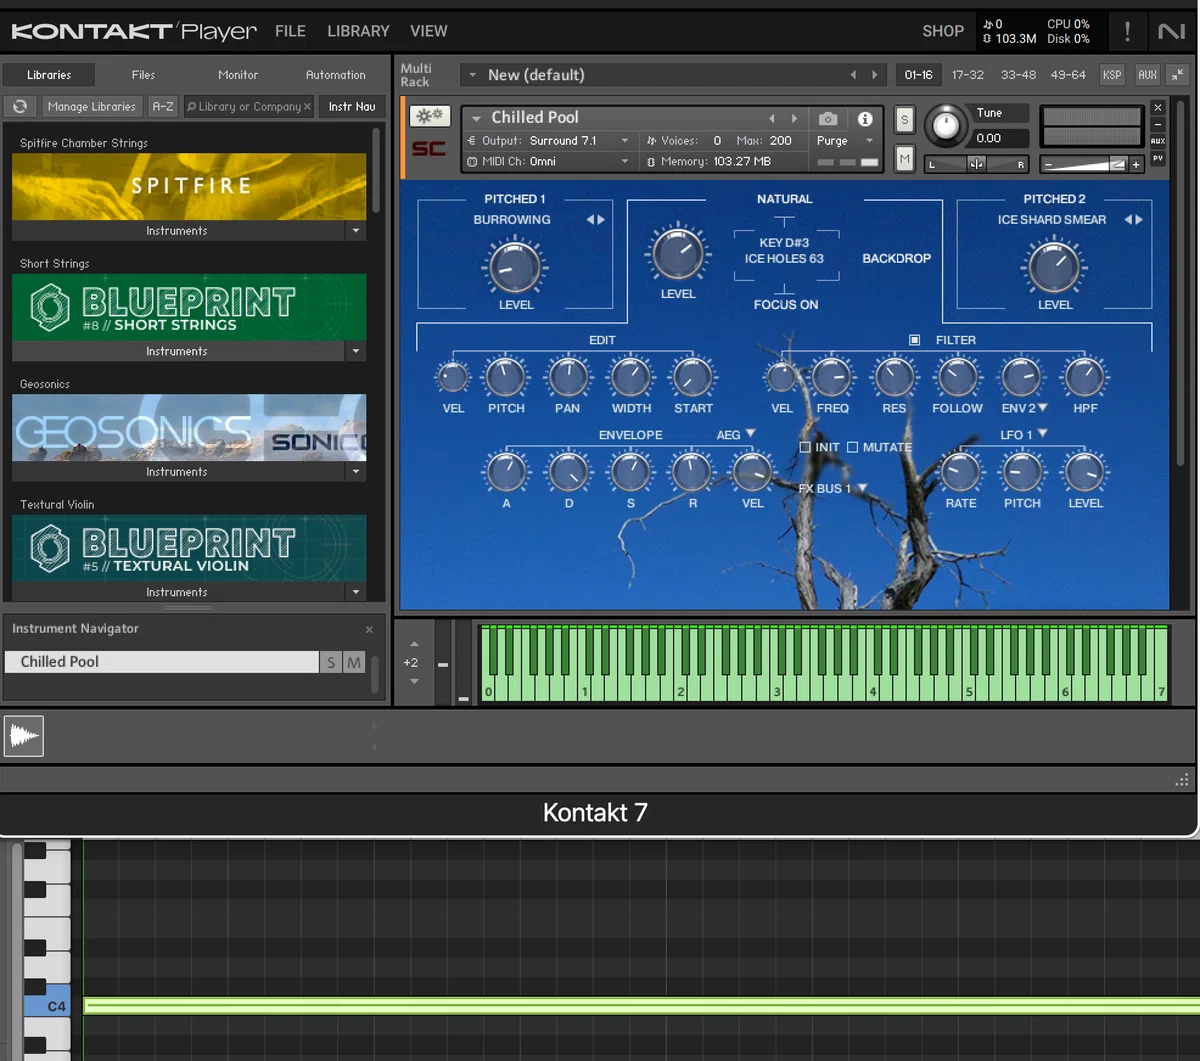Screen dimensions: 1200x1061
Task: Click the camera snapshot icon
Action: coord(828,118)
